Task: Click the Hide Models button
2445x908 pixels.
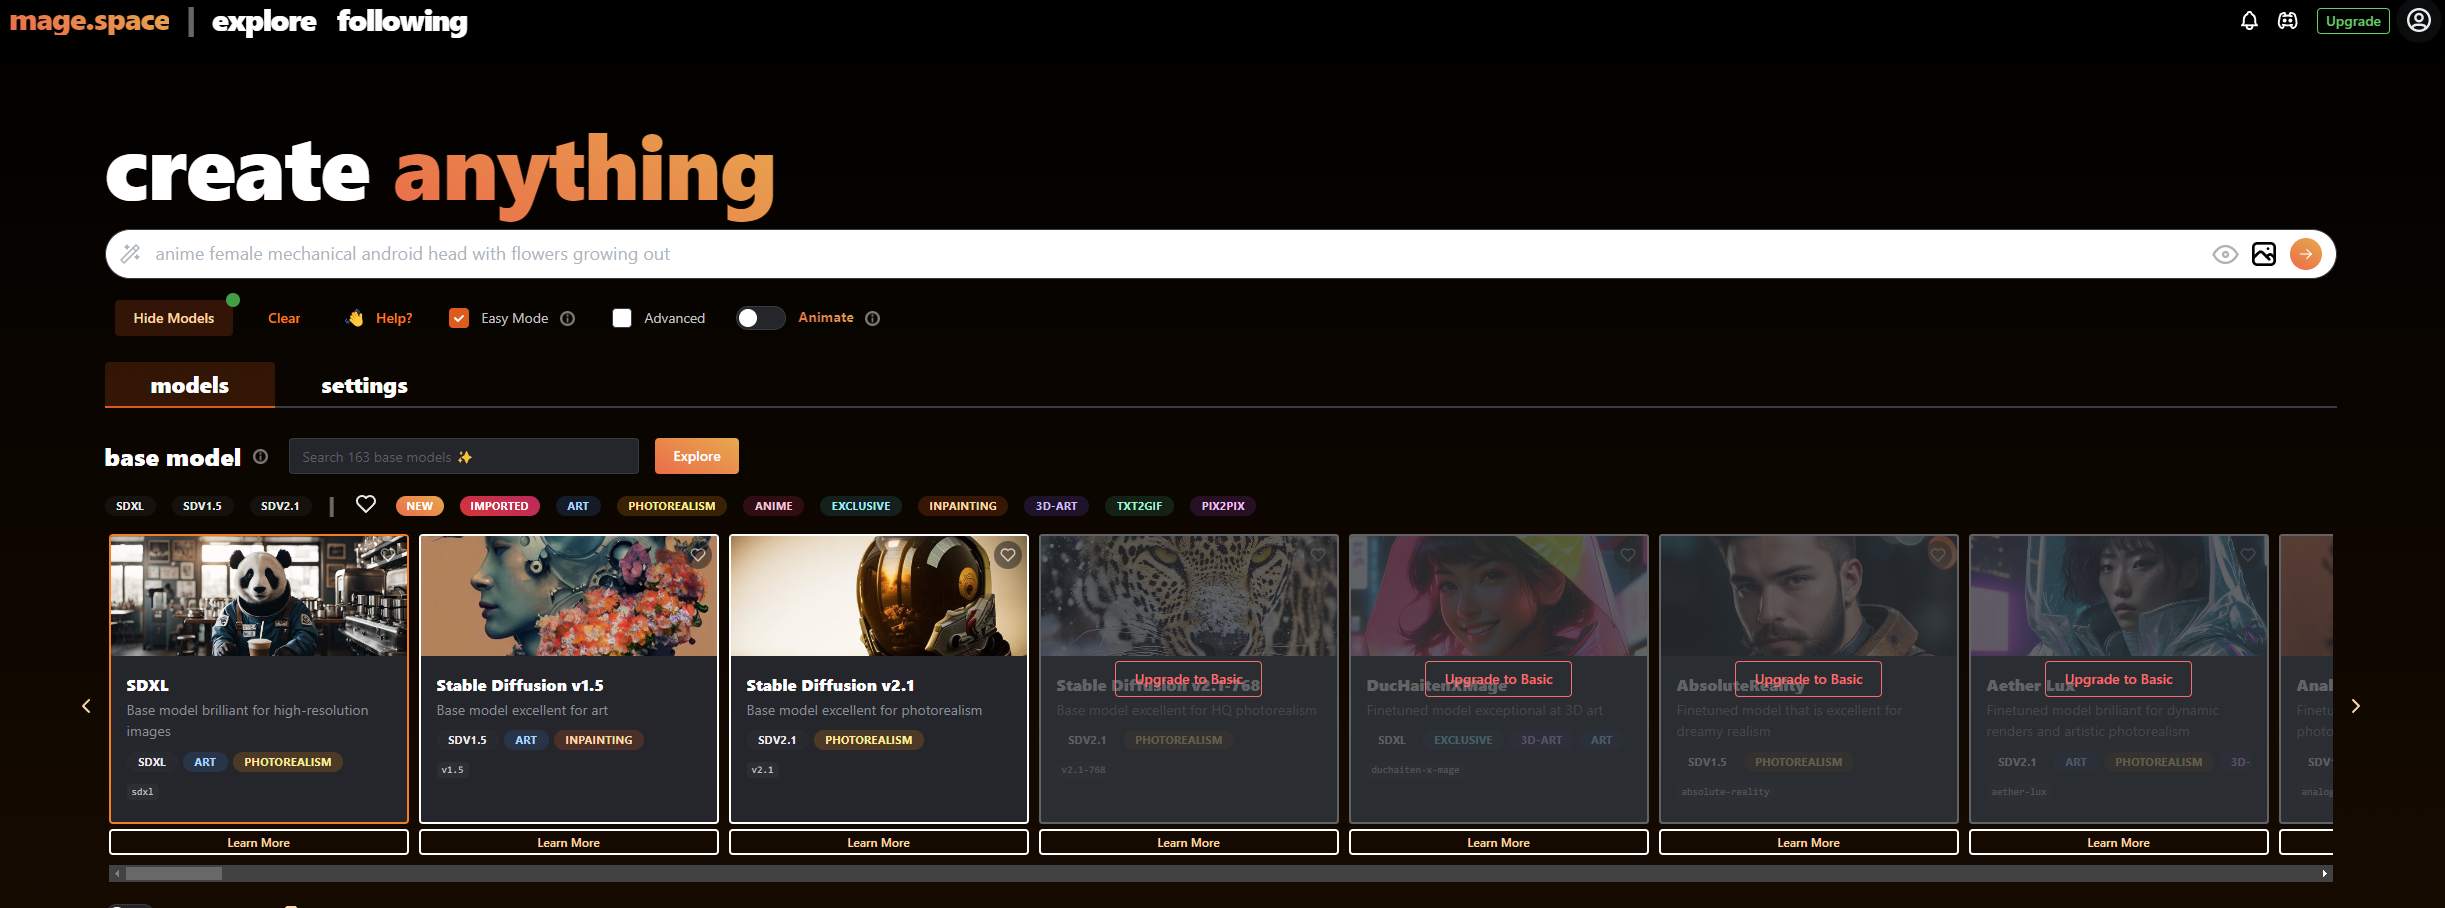Action: [174, 318]
